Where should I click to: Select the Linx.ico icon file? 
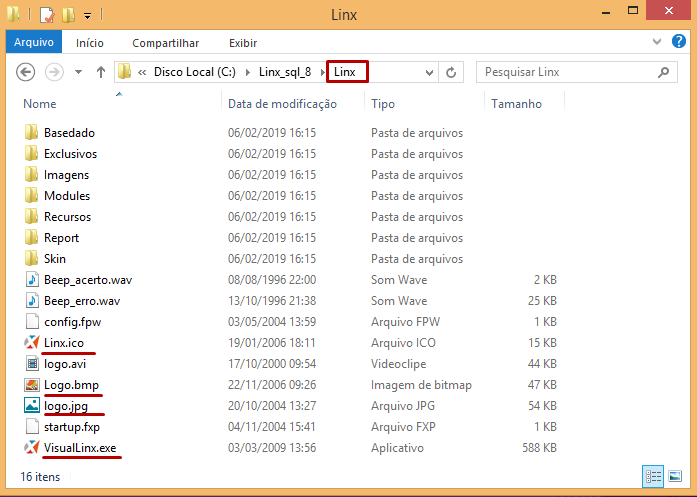pyautogui.click(x=32, y=342)
